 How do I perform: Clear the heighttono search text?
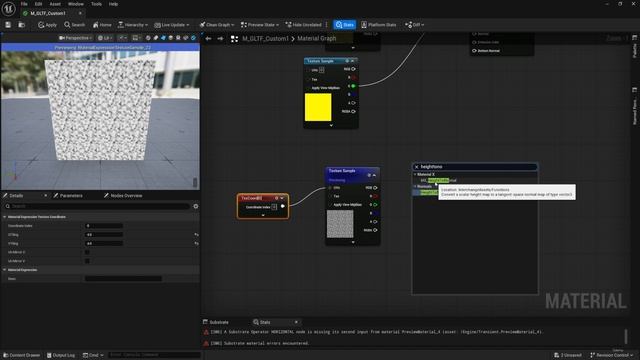point(416,167)
